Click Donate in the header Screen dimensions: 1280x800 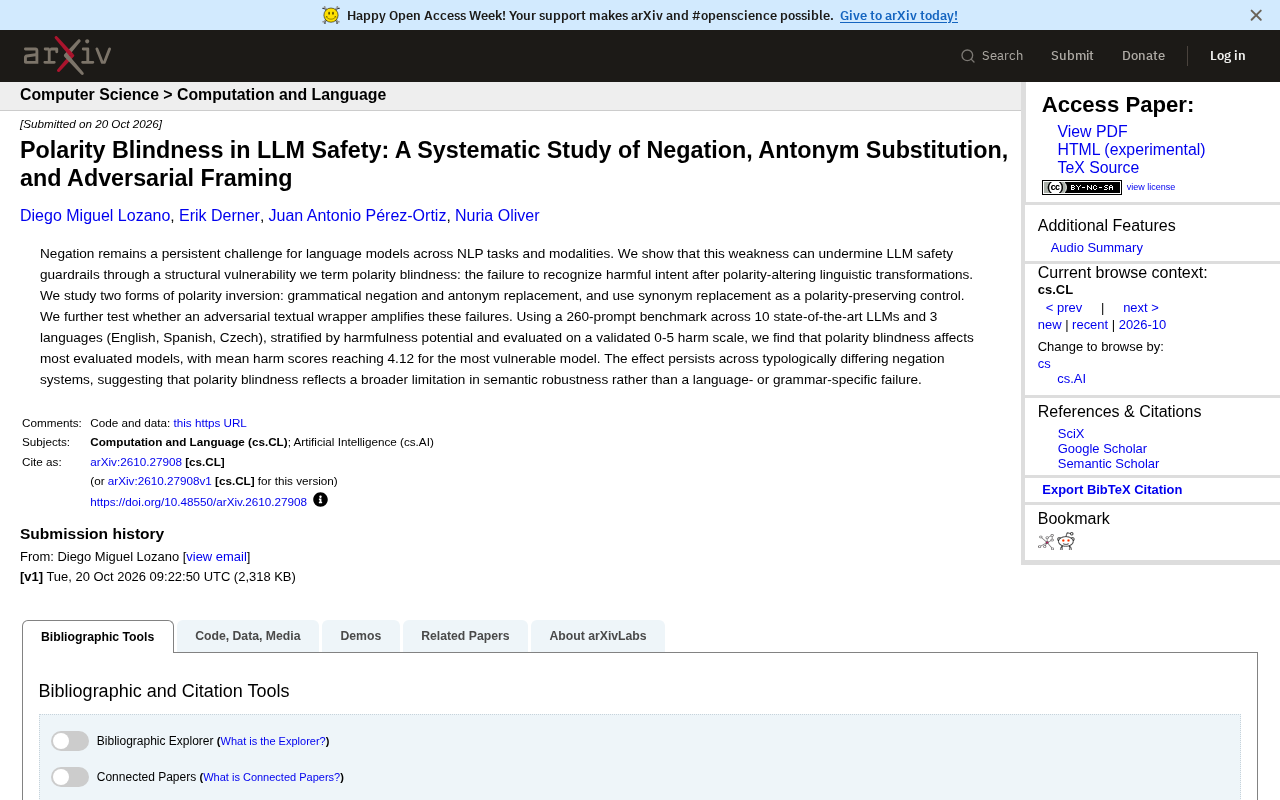tap(1143, 56)
